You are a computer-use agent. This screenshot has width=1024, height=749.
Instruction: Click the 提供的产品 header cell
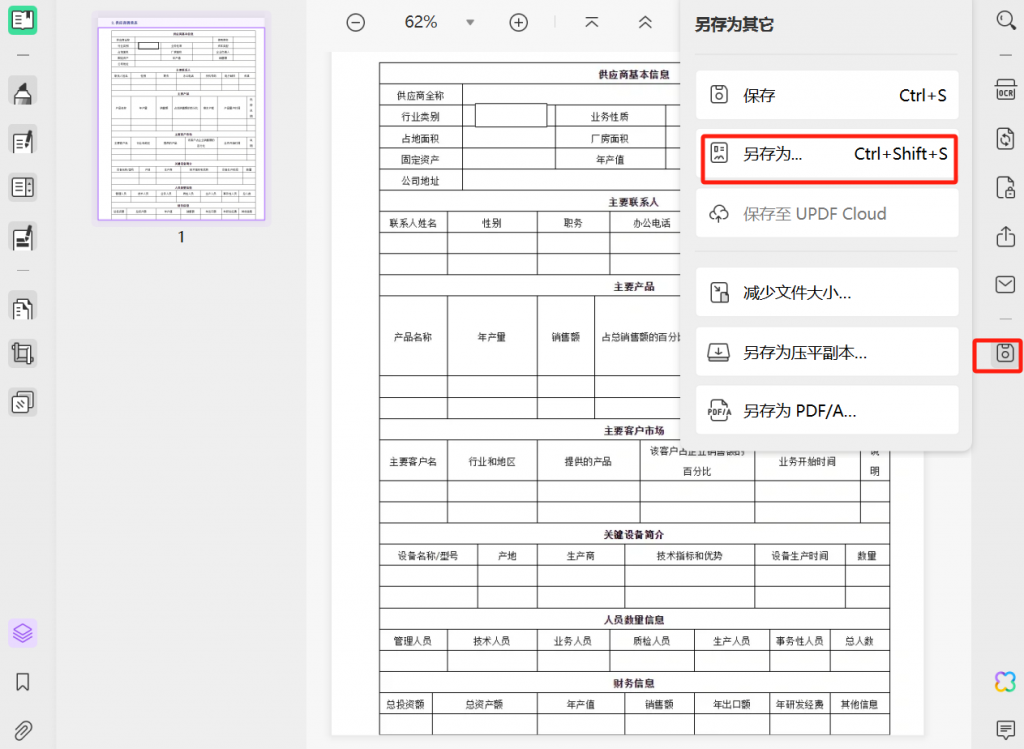point(588,462)
